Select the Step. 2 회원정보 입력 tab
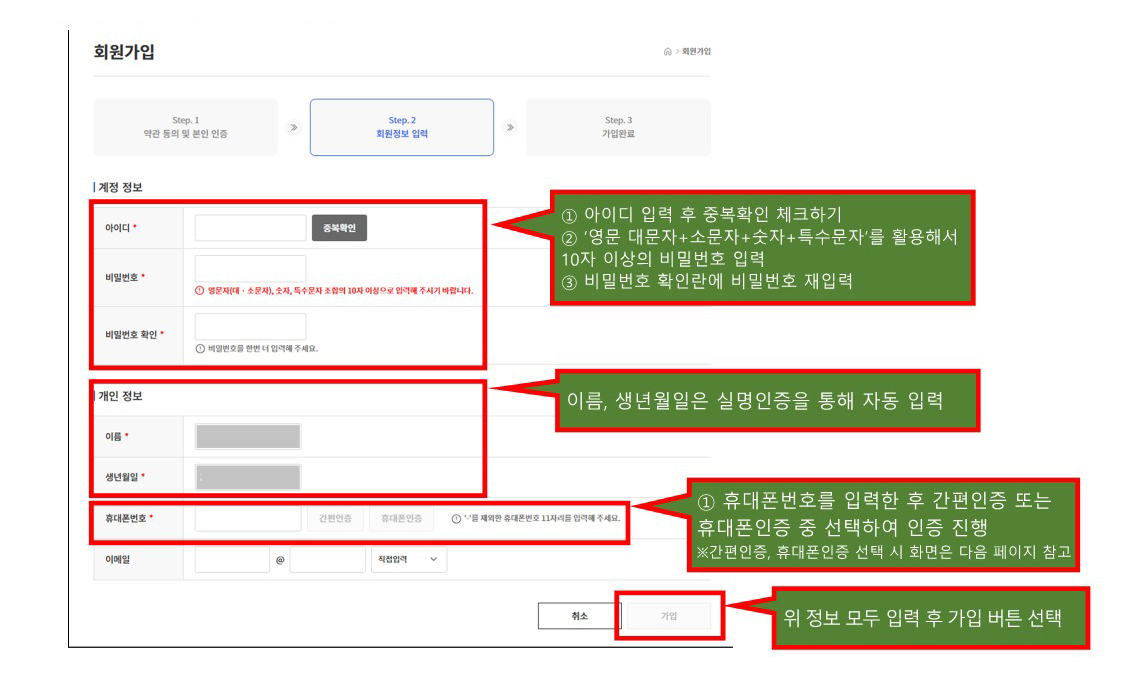Image resolution: width=1123 pixels, height=680 pixels. tap(402, 127)
